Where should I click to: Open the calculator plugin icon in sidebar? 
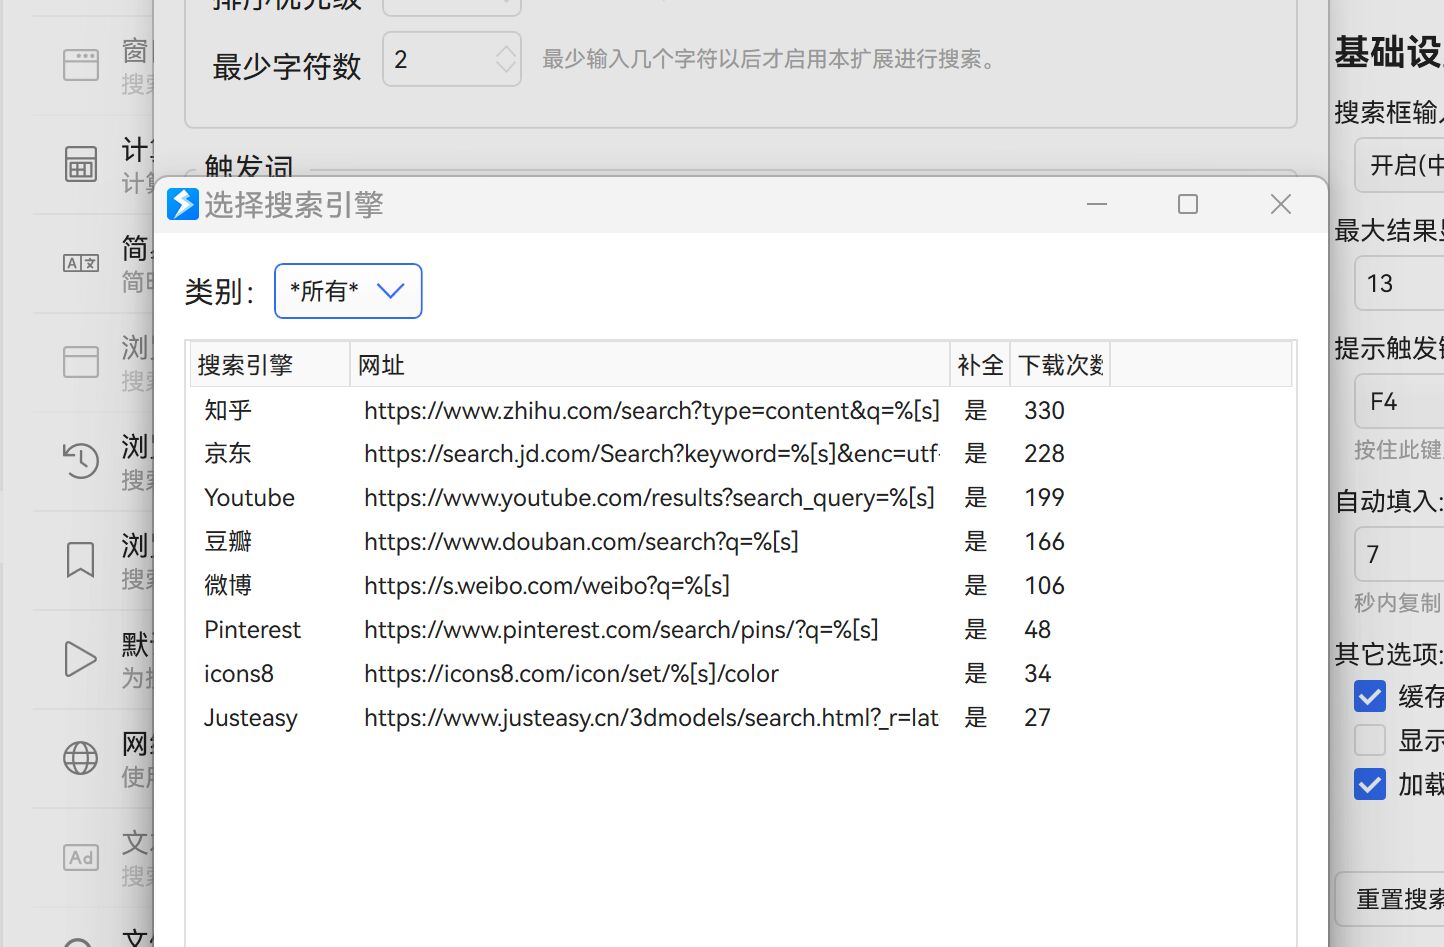pyautogui.click(x=81, y=164)
